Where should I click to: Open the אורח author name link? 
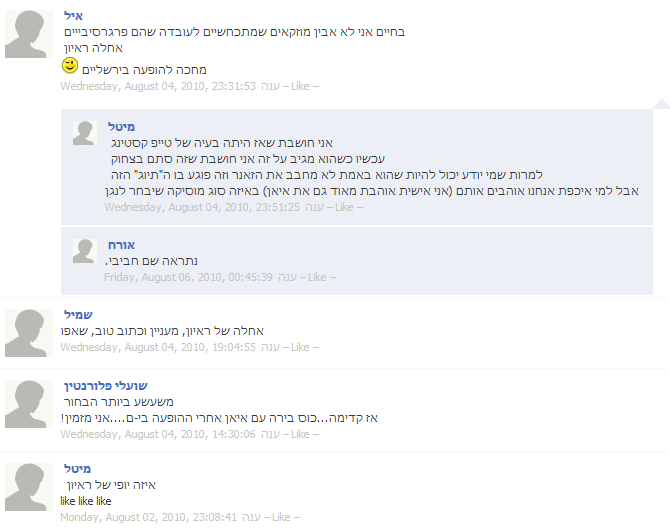coord(121,245)
